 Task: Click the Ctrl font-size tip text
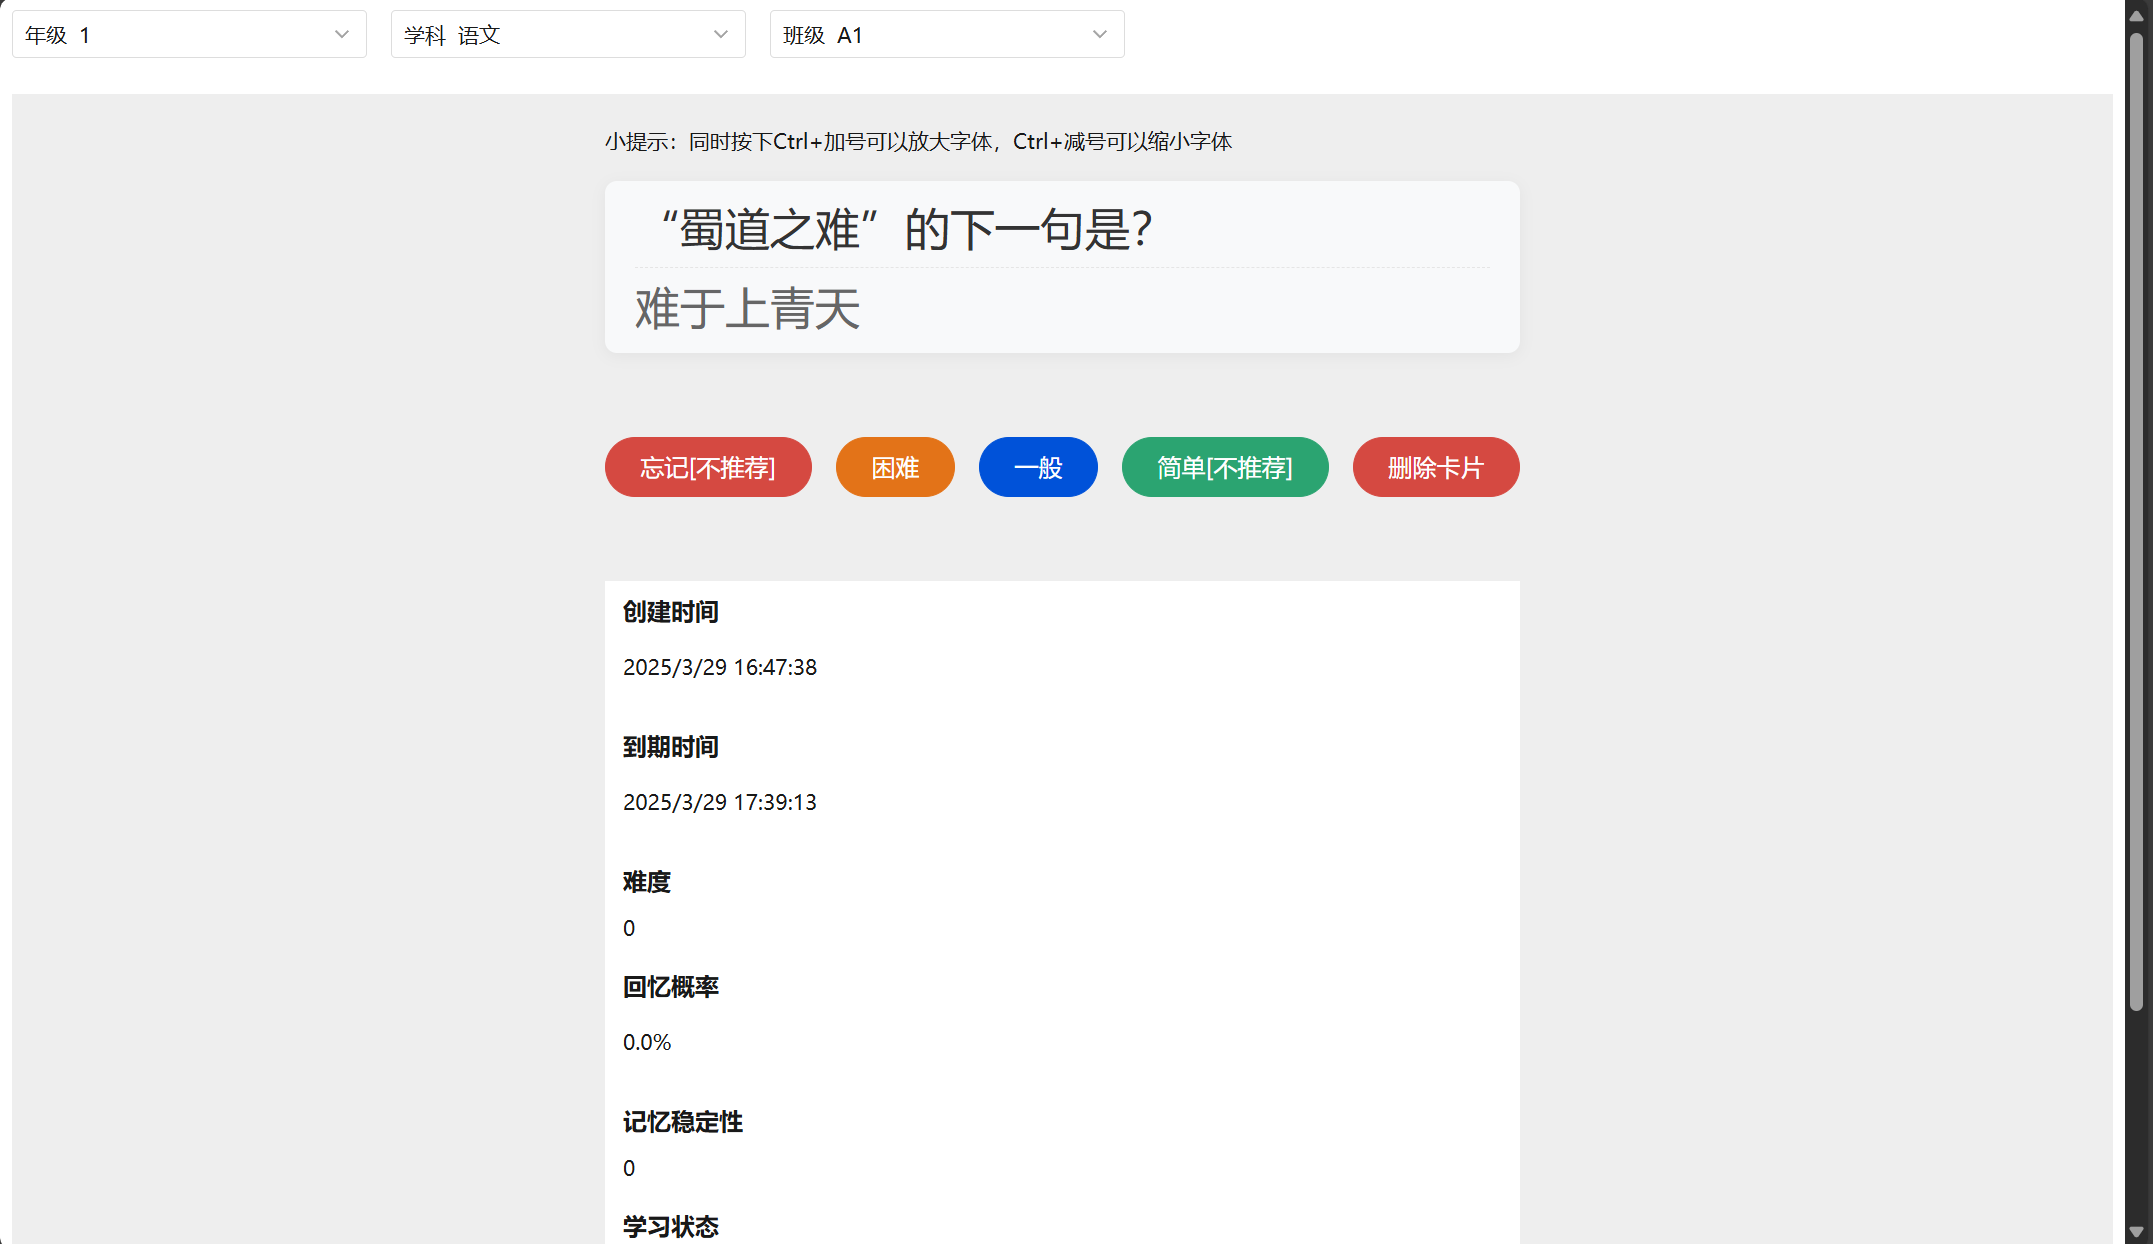click(x=918, y=142)
